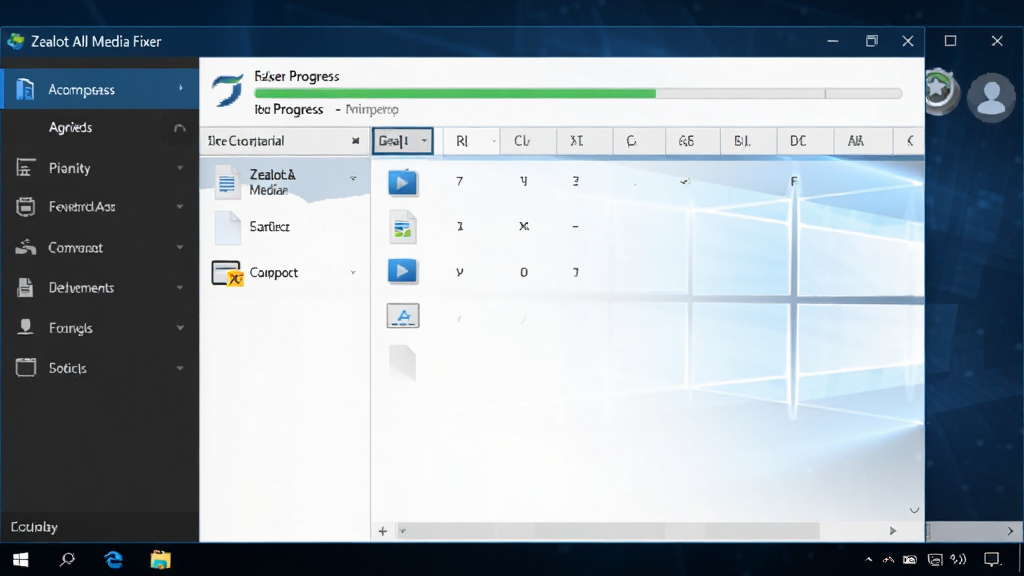Expand the Acompass sidebar arrow
This screenshot has width=1024, height=576.
coord(181,88)
